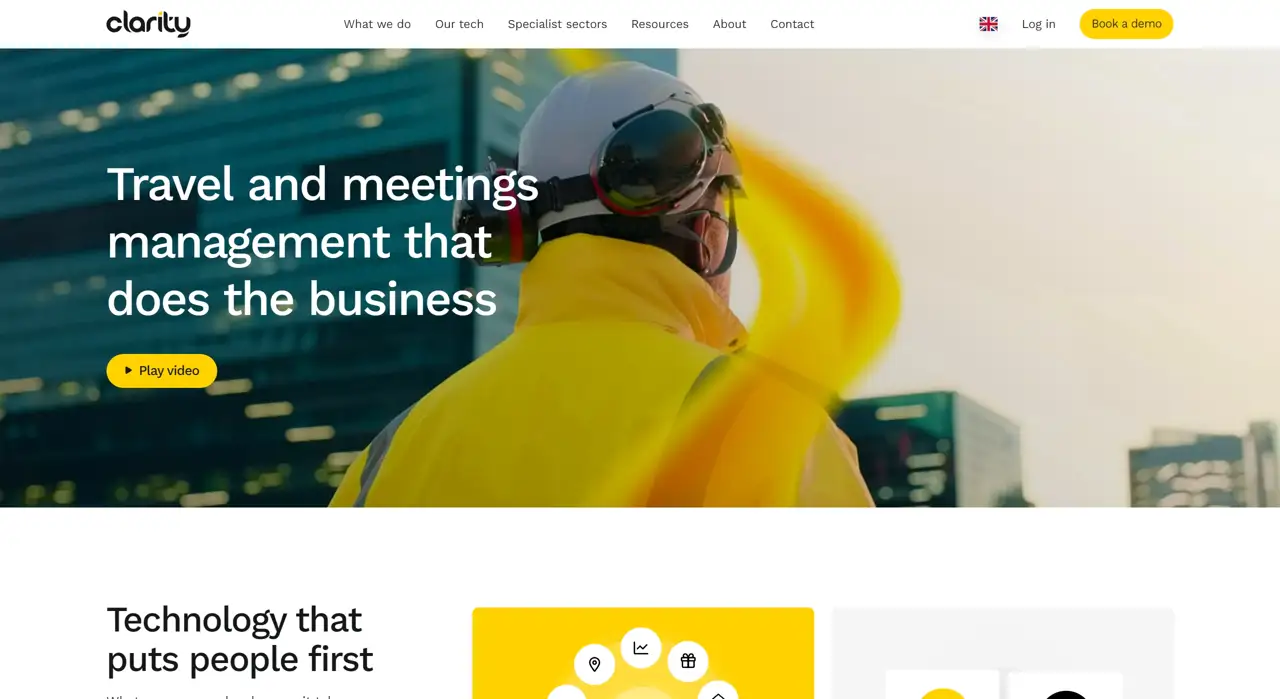
Task: Open the Resources menu
Action: [x=660, y=24]
